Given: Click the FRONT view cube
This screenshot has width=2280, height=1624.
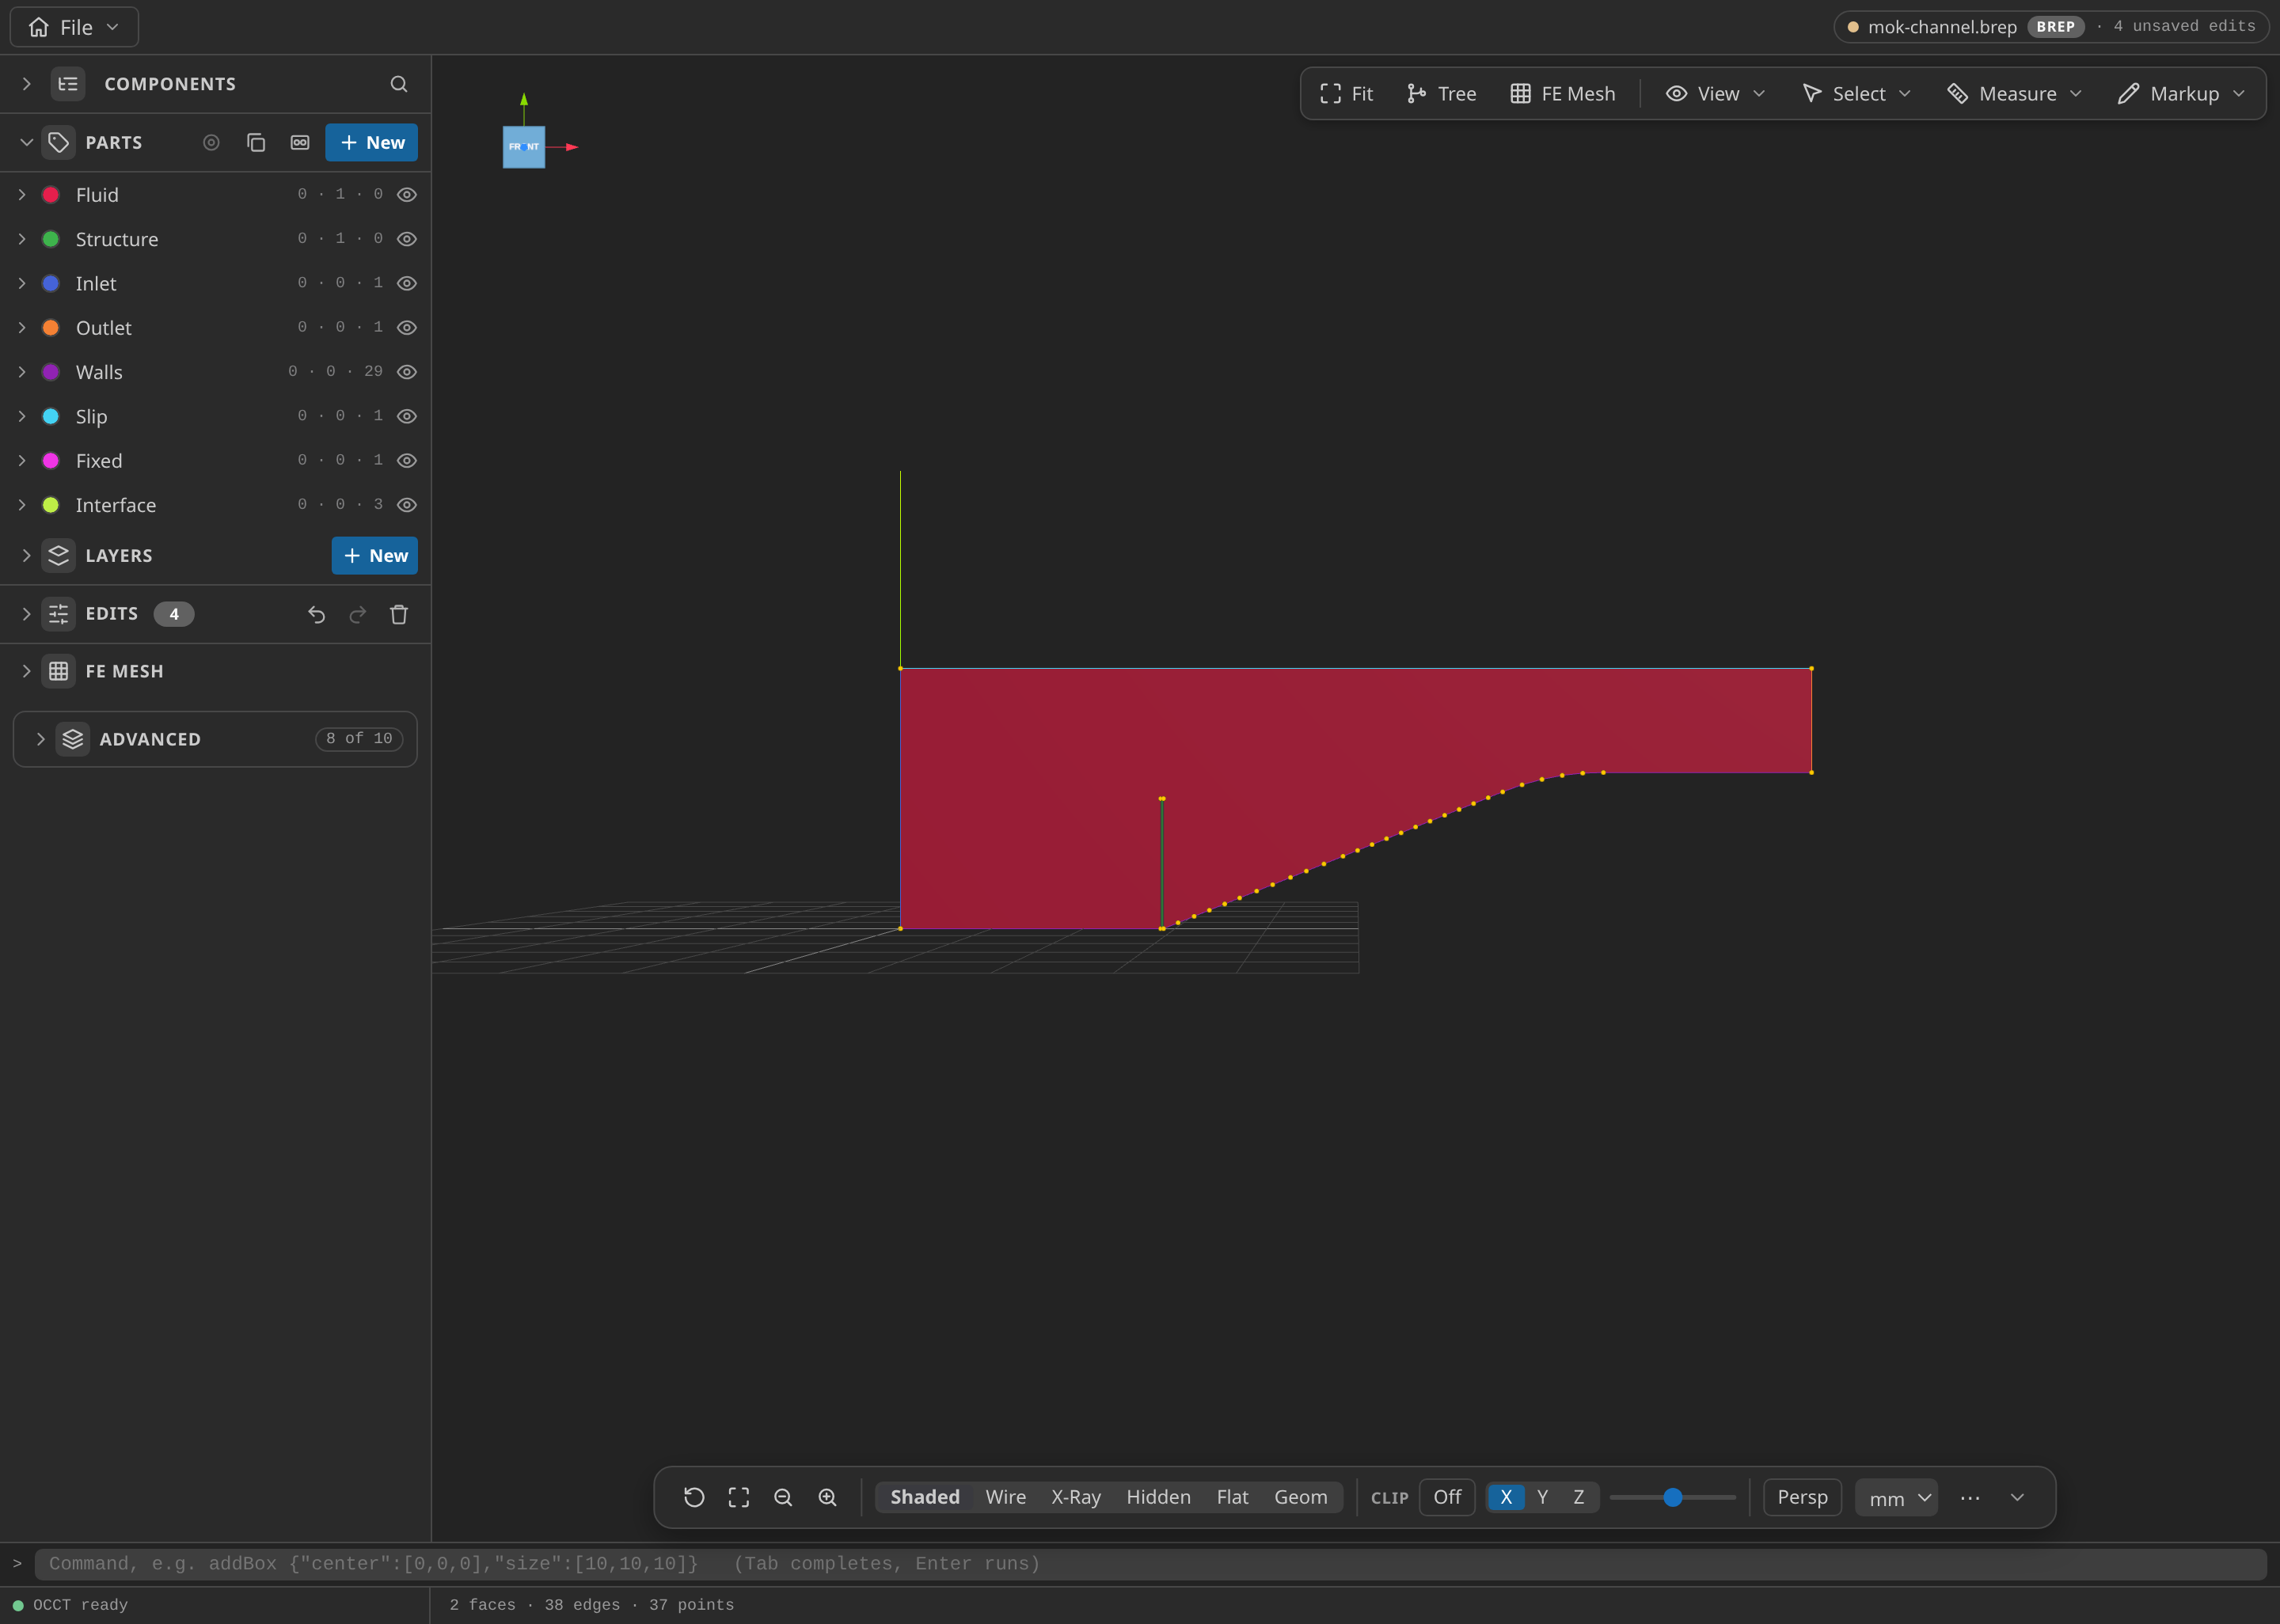Looking at the screenshot, I should coord(524,147).
